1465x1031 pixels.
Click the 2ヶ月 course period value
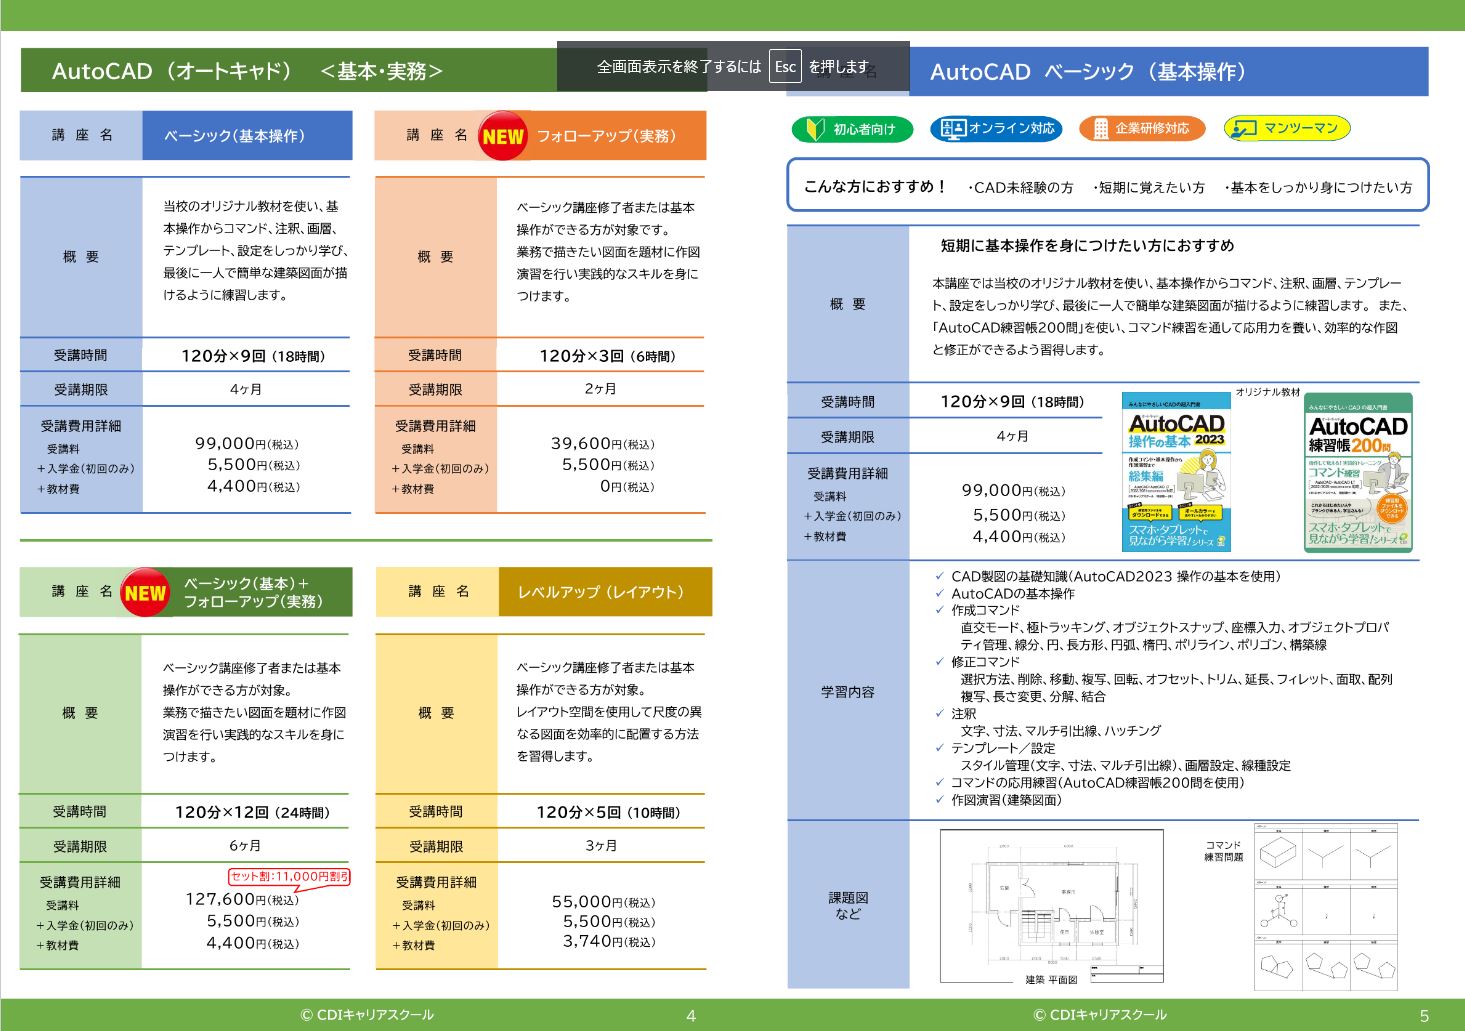point(601,389)
